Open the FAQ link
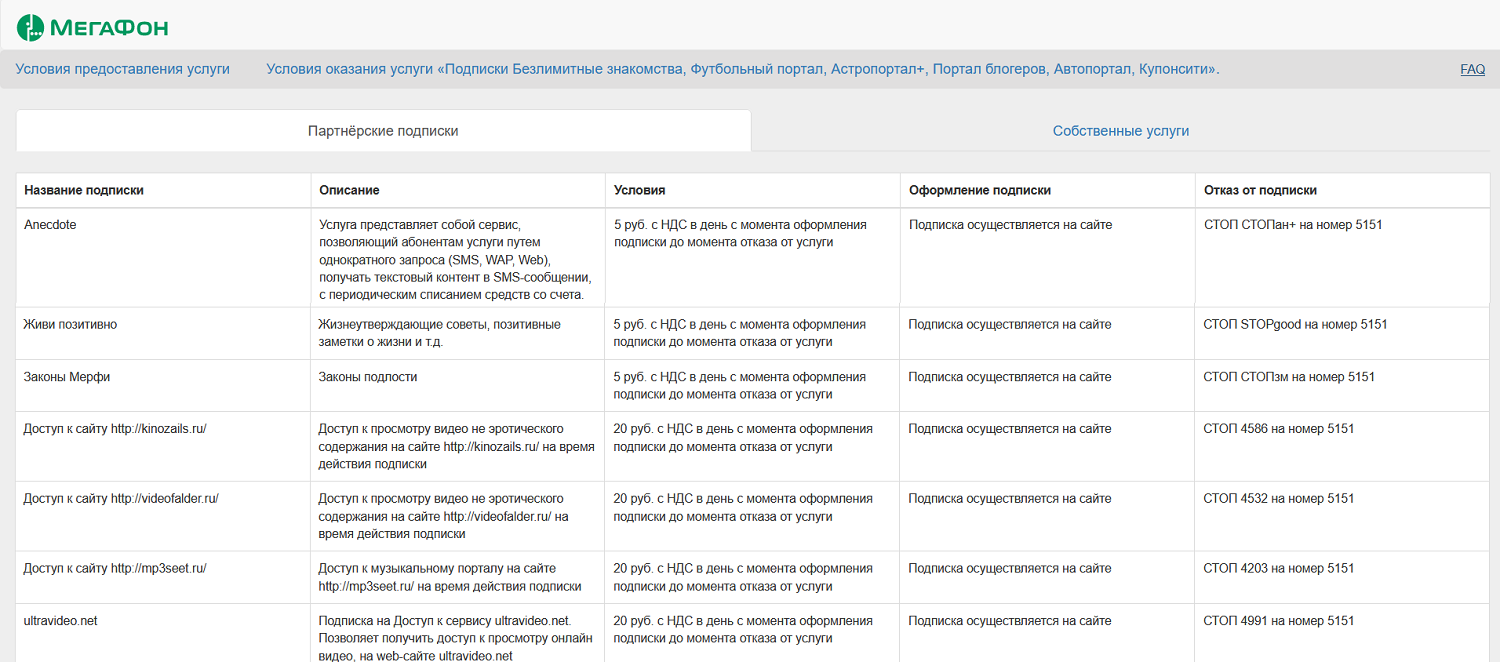The width and height of the screenshot is (1500, 662). [x=1471, y=69]
